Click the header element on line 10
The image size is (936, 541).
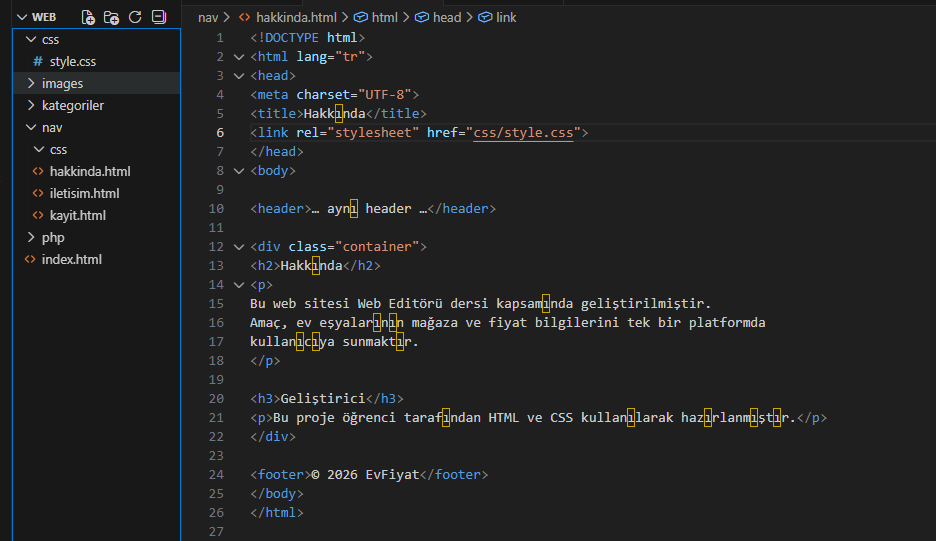pos(373,208)
